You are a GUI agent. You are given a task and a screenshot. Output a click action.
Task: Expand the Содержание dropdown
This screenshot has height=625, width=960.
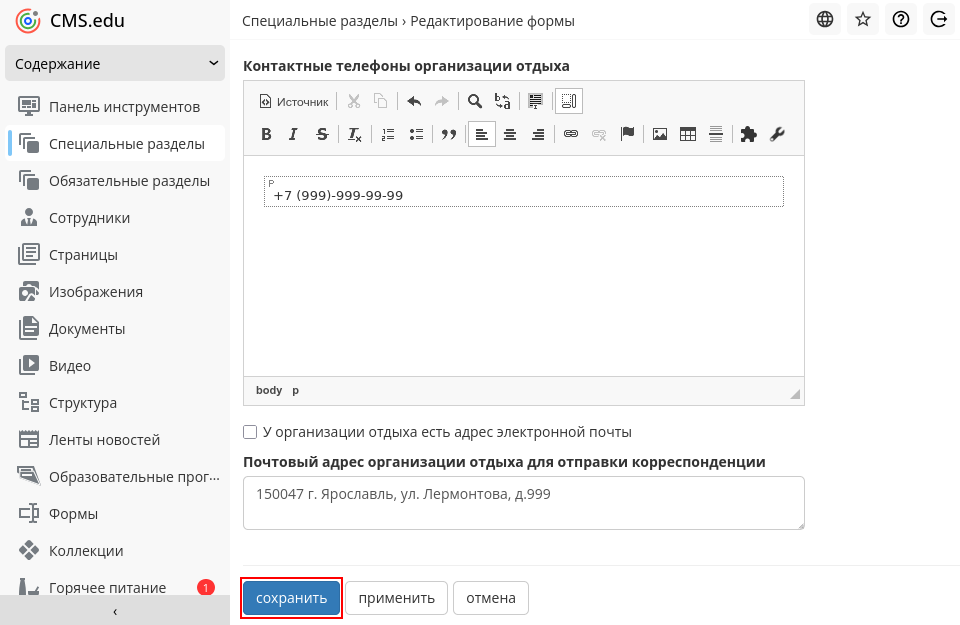[115, 64]
